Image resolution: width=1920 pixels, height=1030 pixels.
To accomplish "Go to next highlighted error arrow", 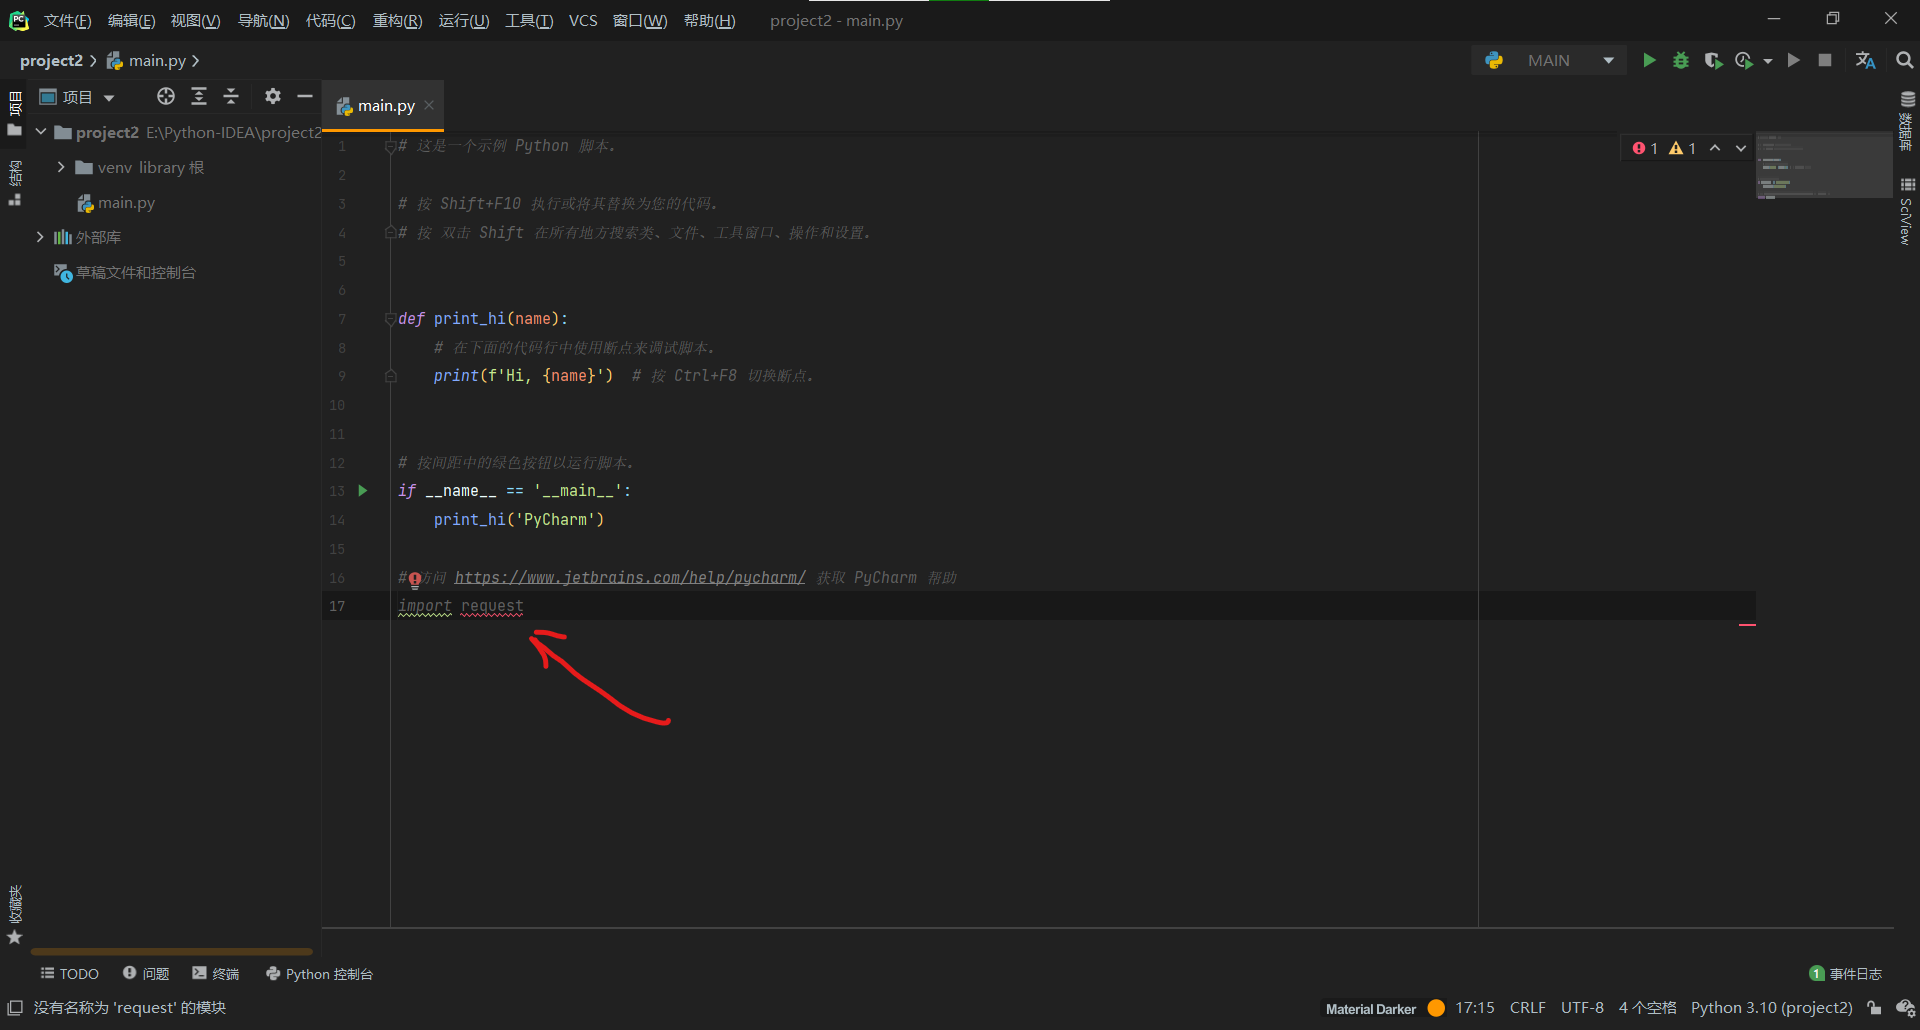I will click(x=1741, y=148).
